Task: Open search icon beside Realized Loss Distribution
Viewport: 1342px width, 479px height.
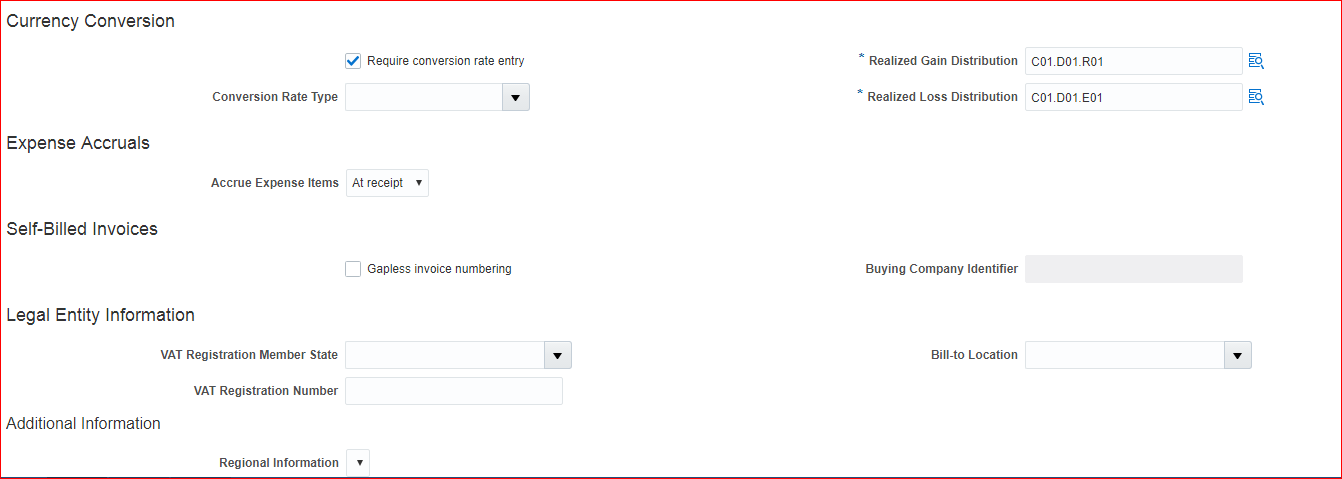Action: pos(1256,97)
